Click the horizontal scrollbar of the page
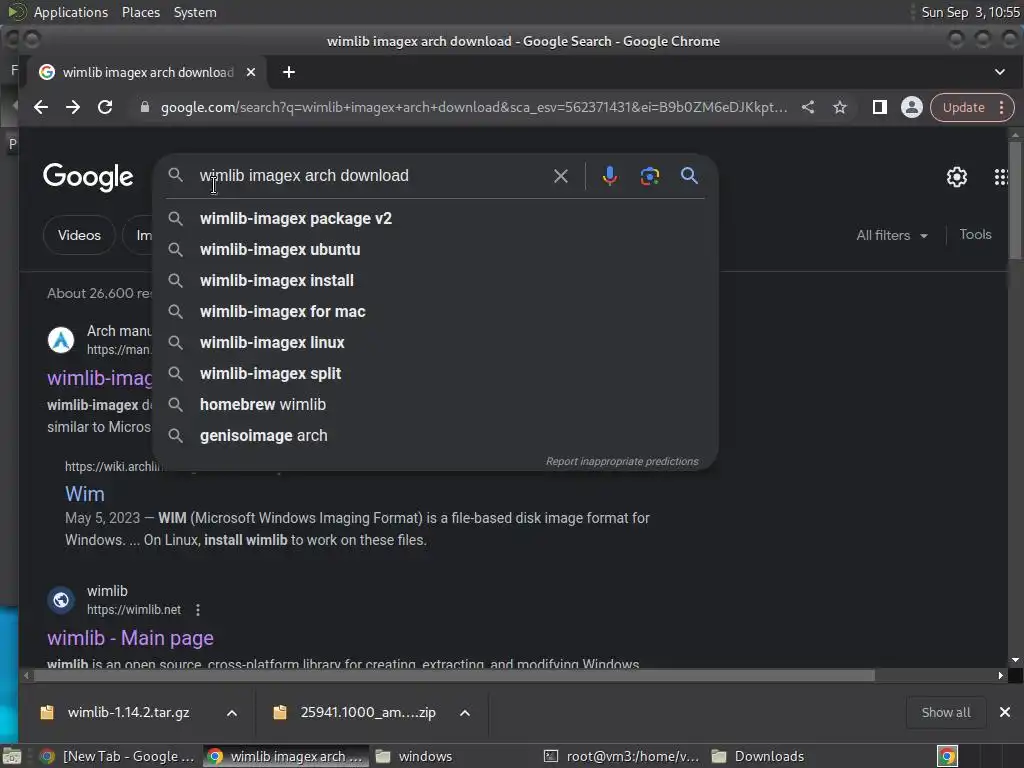The image size is (1024, 768). point(454,675)
